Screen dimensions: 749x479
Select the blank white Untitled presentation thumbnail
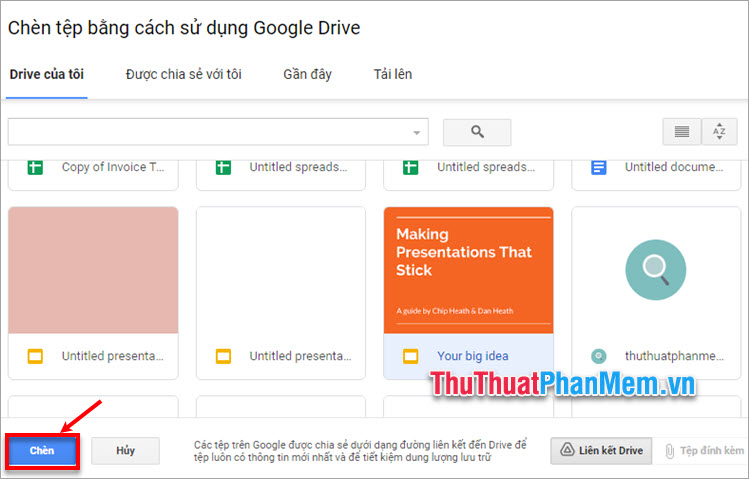[281, 270]
